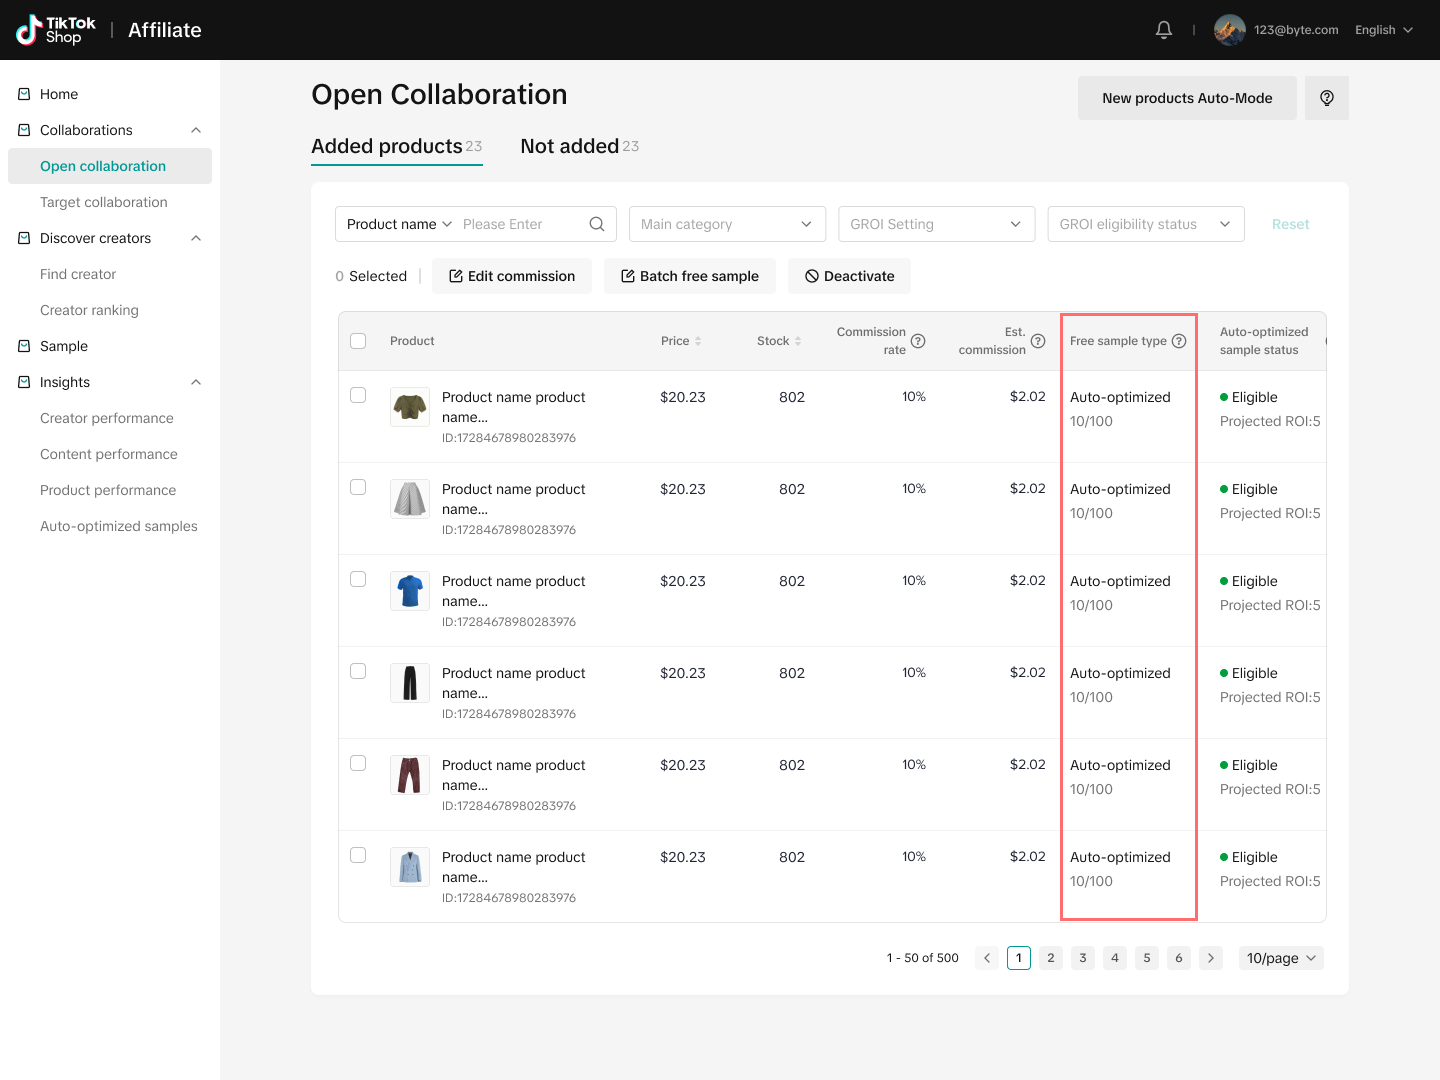Click the New products Auto-Mode button

point(1187,98)
